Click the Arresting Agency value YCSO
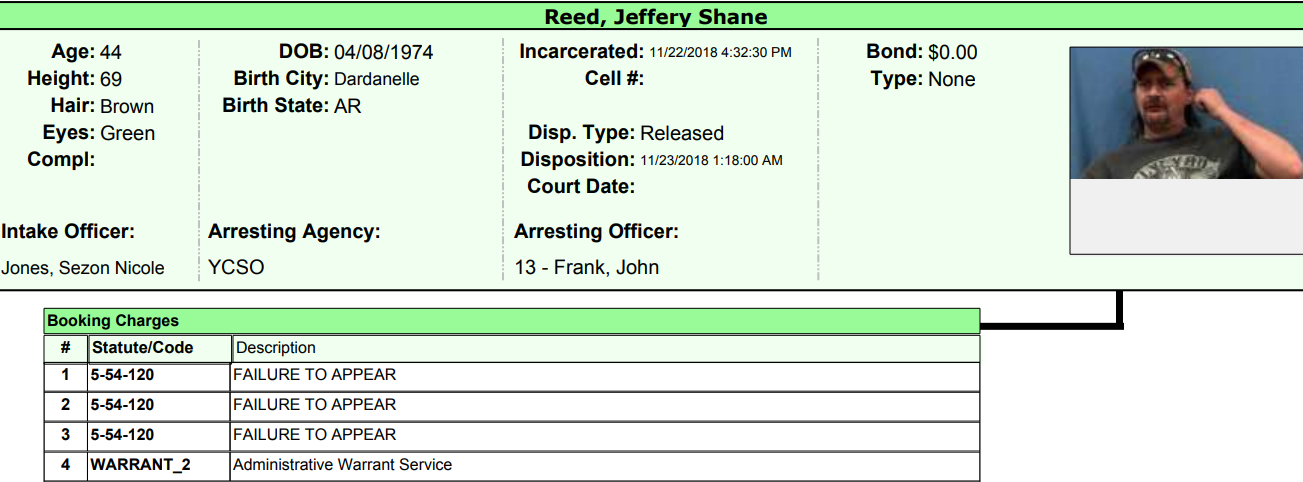Viewport: 1303px width, 482px height. point(236,267)
